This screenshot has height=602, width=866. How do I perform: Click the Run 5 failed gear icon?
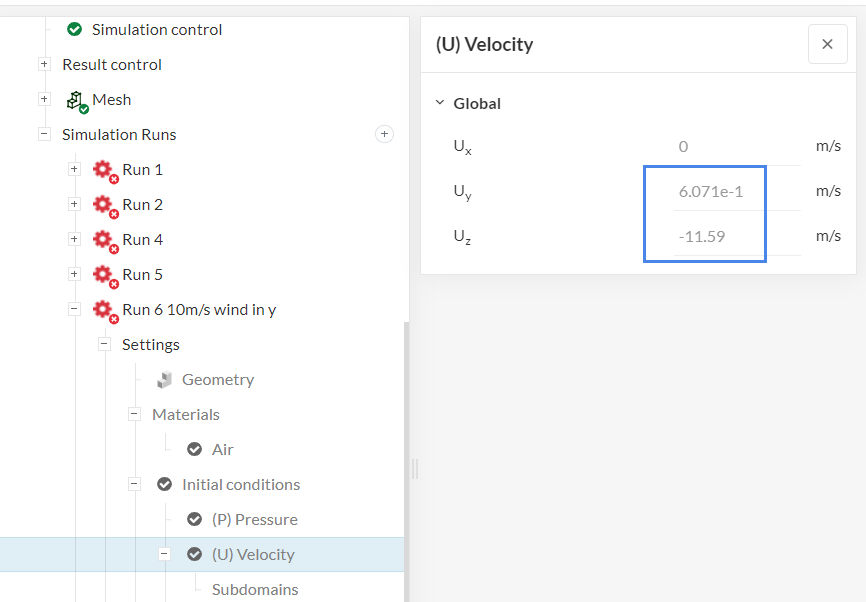[x=104, y=275]
